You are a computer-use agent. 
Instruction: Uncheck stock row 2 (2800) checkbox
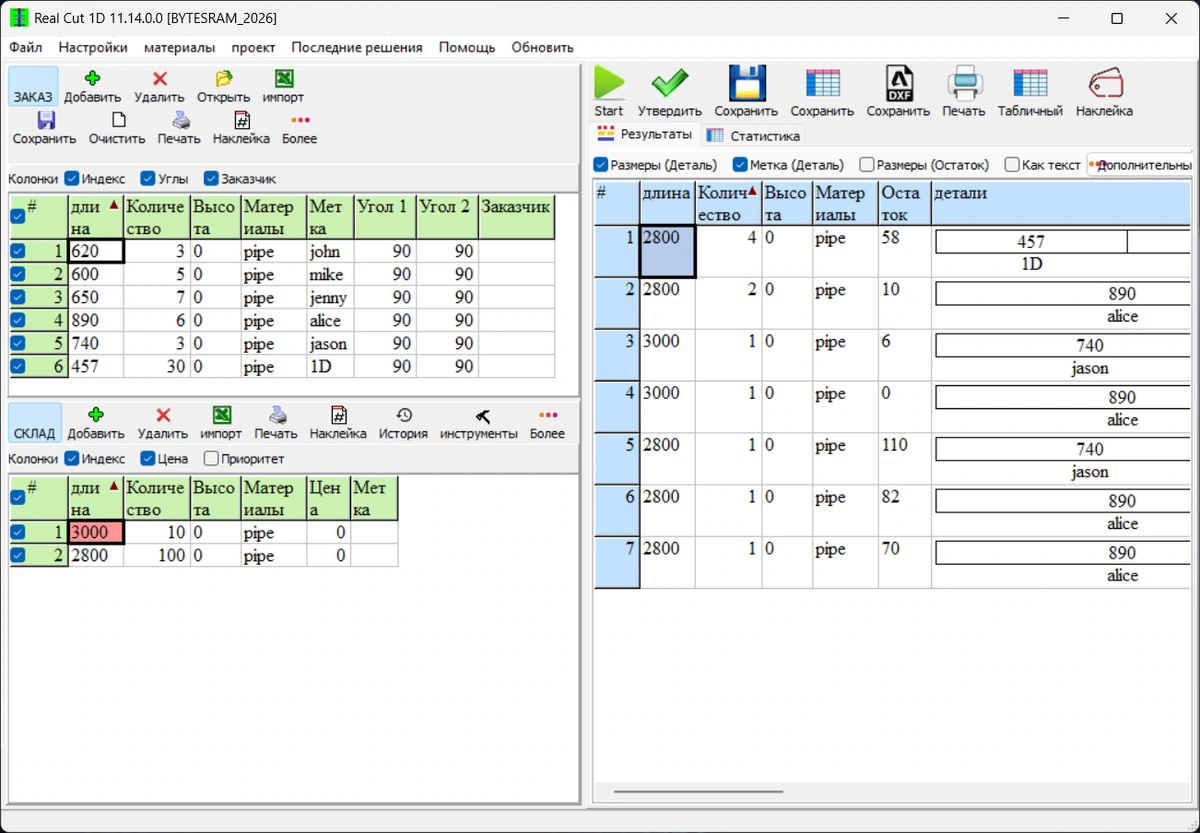17,555
